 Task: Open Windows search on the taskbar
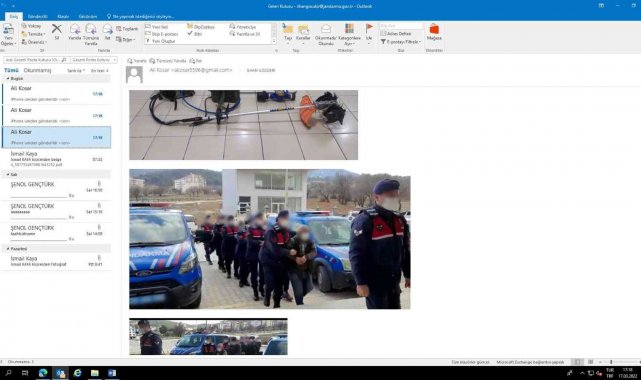pyautogui.click(x=8, y=373)
